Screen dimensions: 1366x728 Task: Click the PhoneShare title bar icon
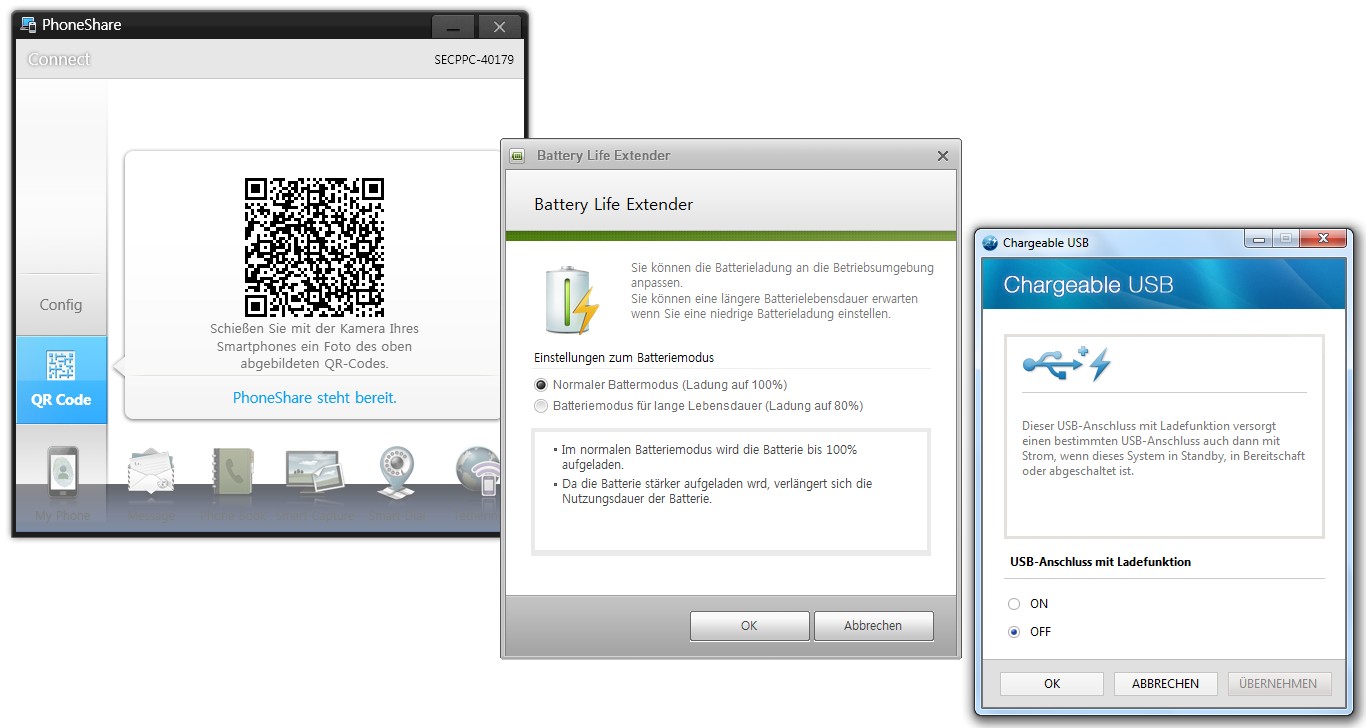tap(28, 25)
